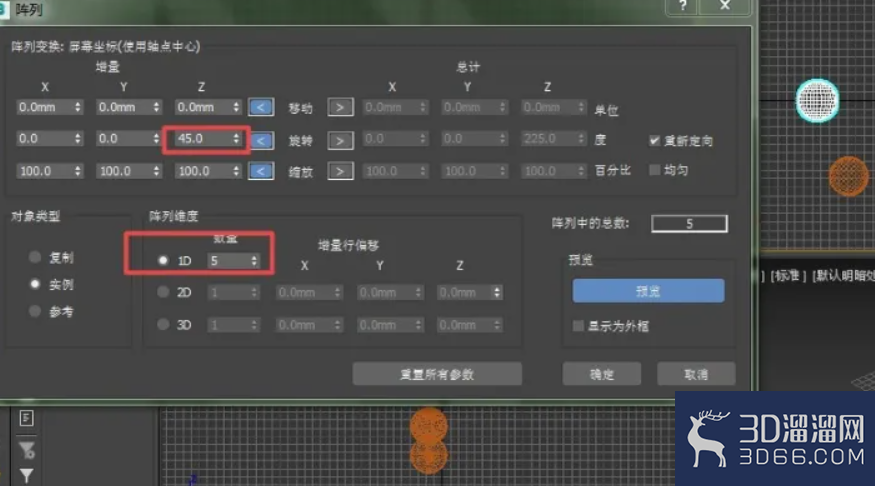
Task: Click the Cancel (取消) button
Action: 696,374
